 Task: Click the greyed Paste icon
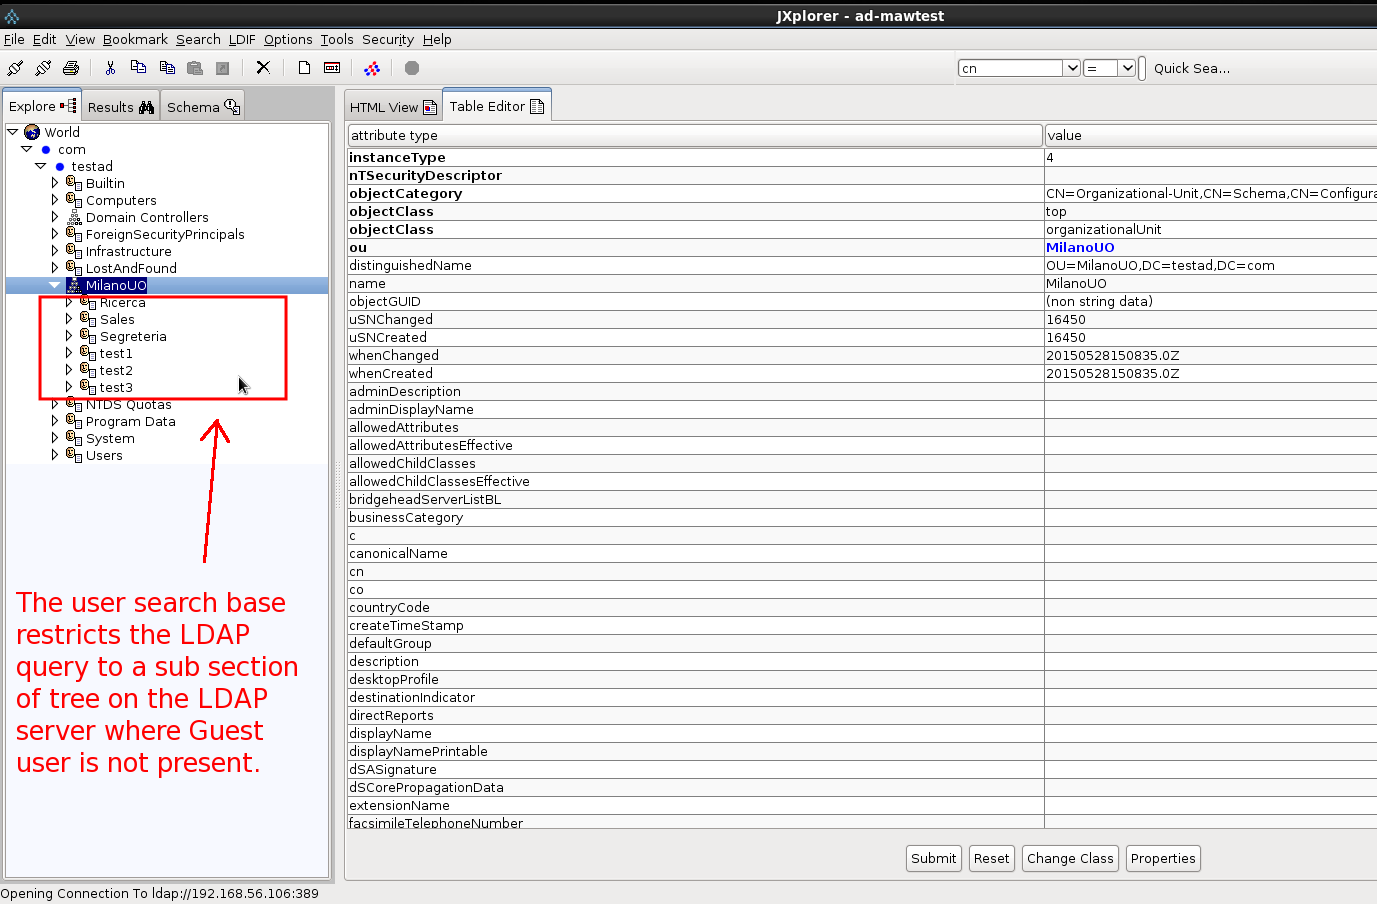coord(195,68)
